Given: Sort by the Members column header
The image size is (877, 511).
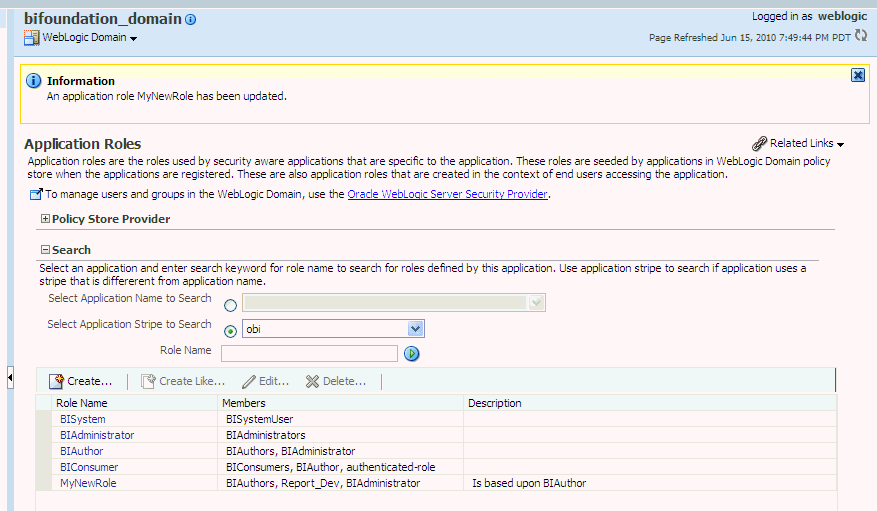Looking at the screenshot, I should [340, 403].
